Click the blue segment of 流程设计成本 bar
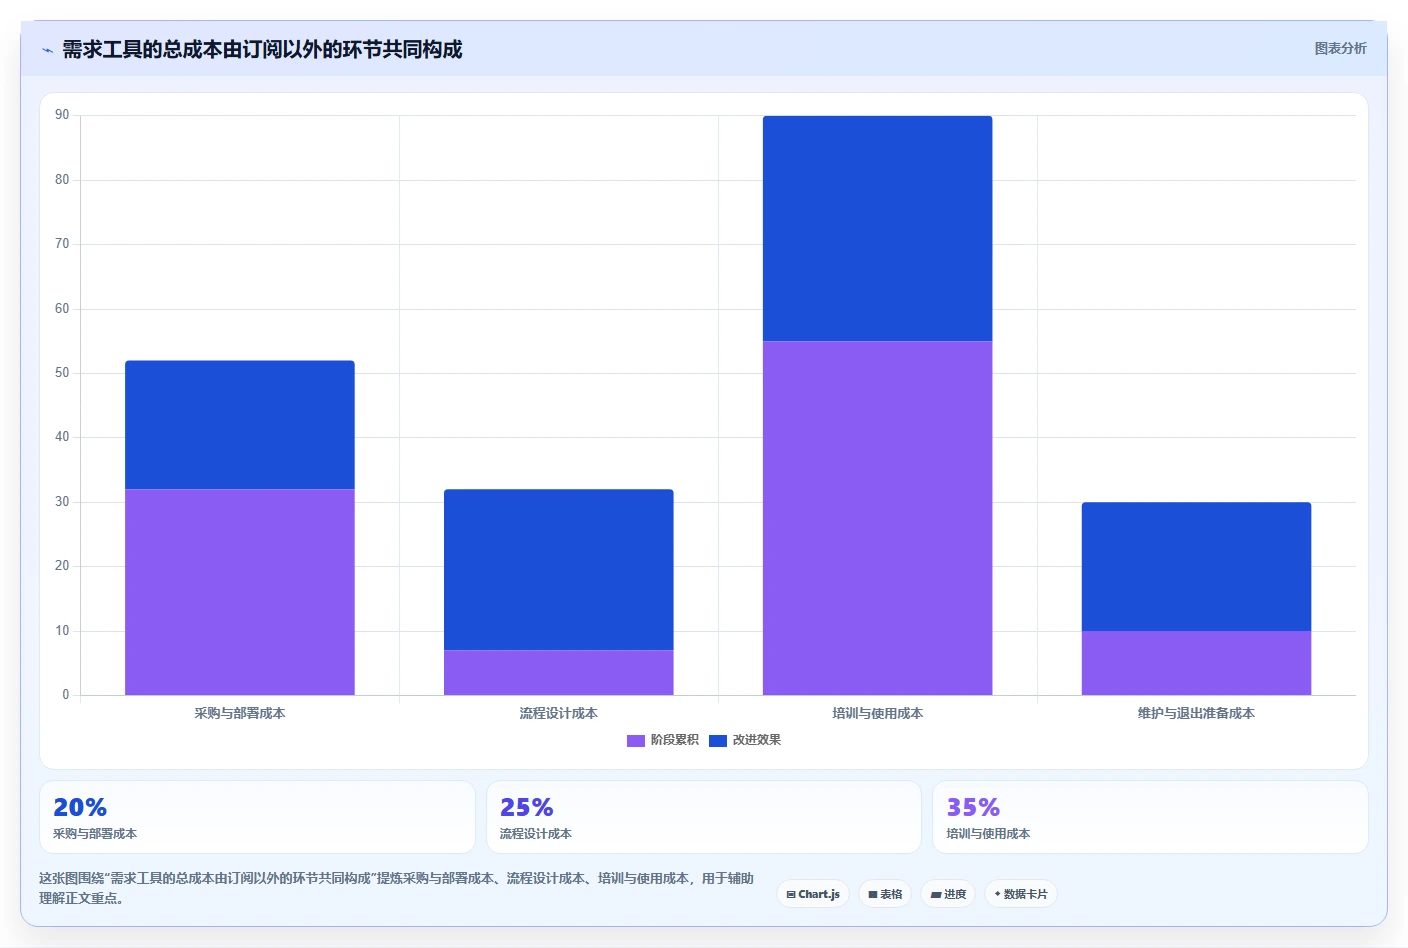 [558, 570]
